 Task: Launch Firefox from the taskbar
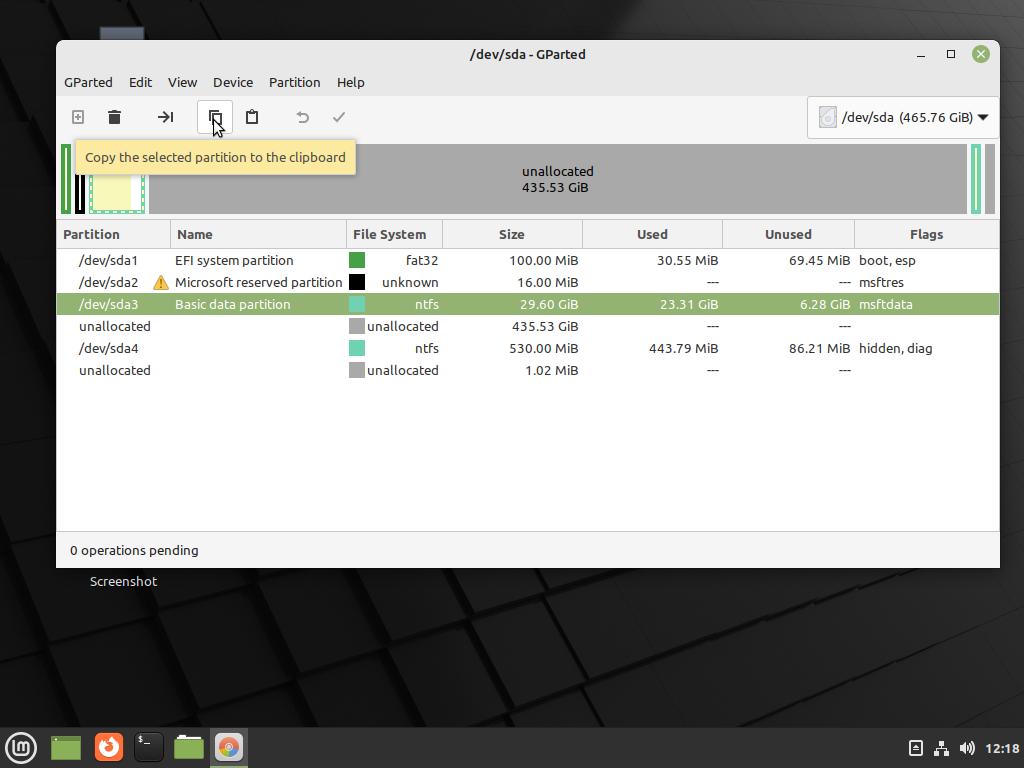[108, 747]
